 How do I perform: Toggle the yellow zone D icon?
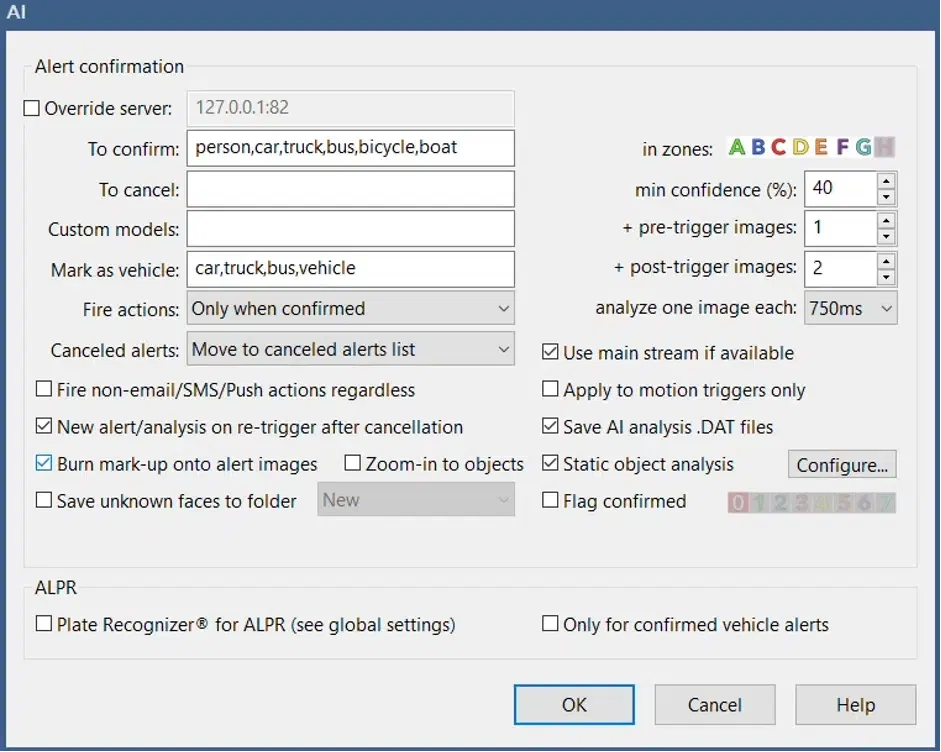800,148
